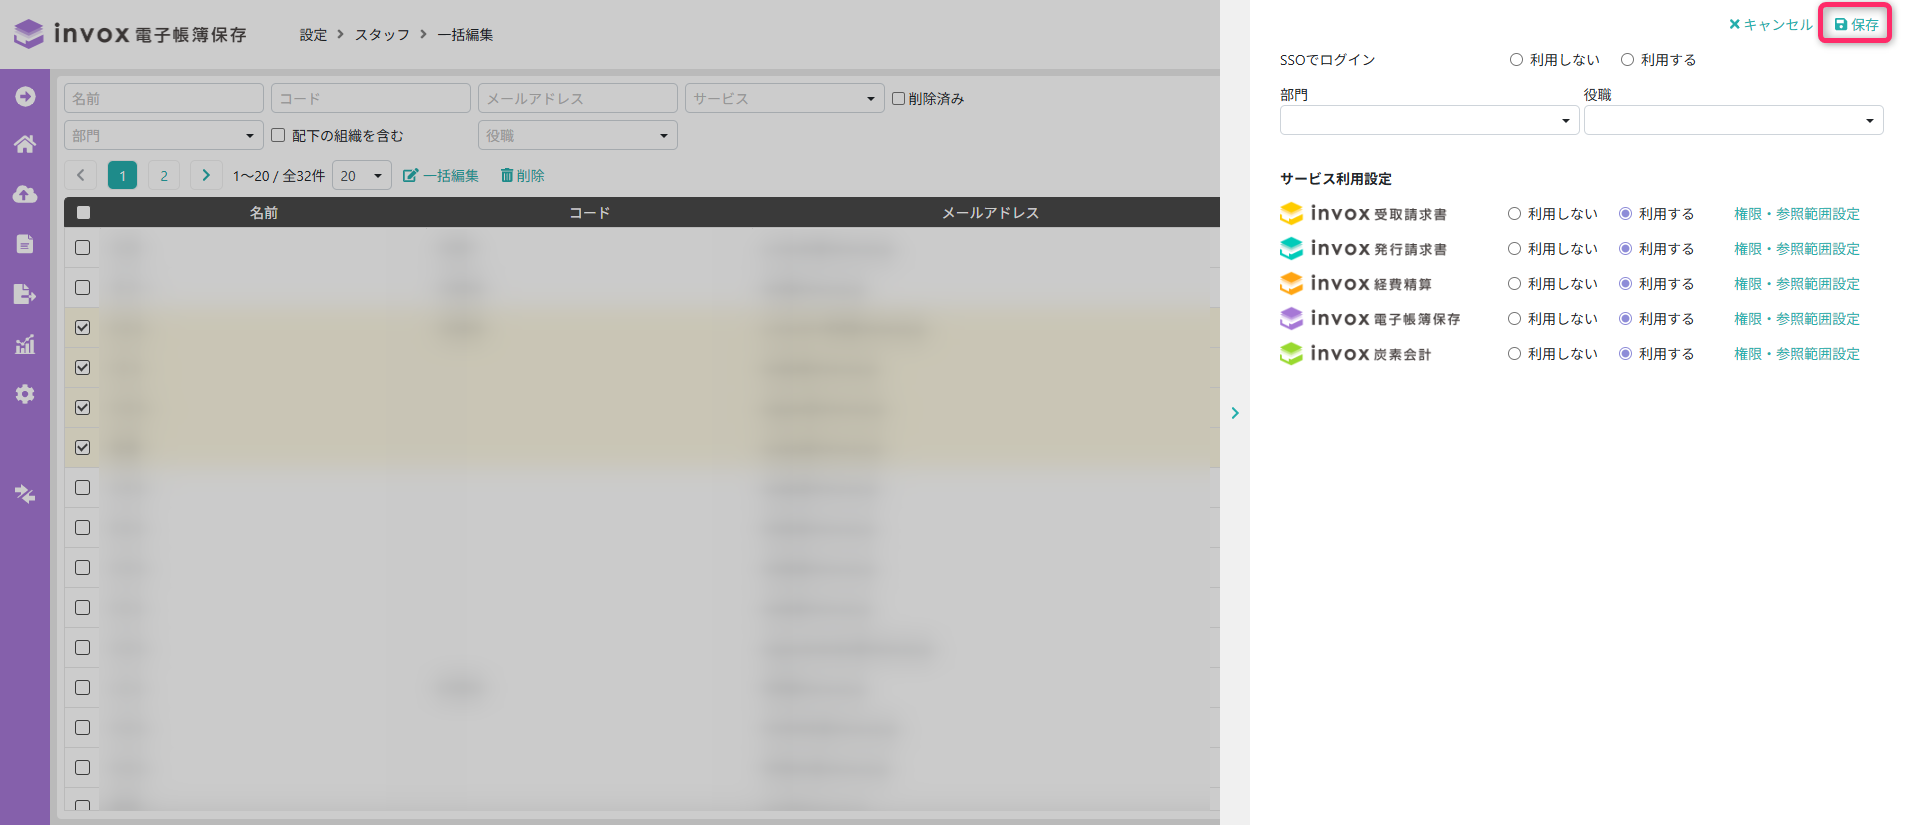1920x825 pixels.
Task: Collapse side panel with chevron handle
Action: [x=1235, y=413]
